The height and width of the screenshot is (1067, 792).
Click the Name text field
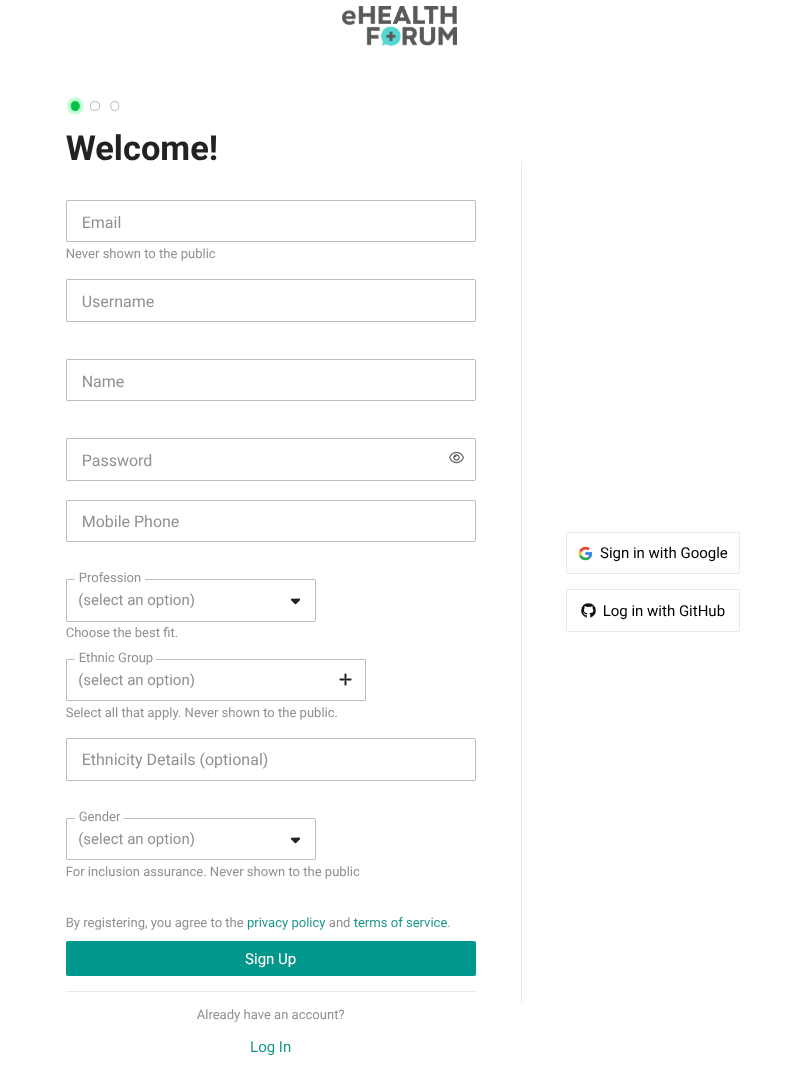click(x=270, y=381)
